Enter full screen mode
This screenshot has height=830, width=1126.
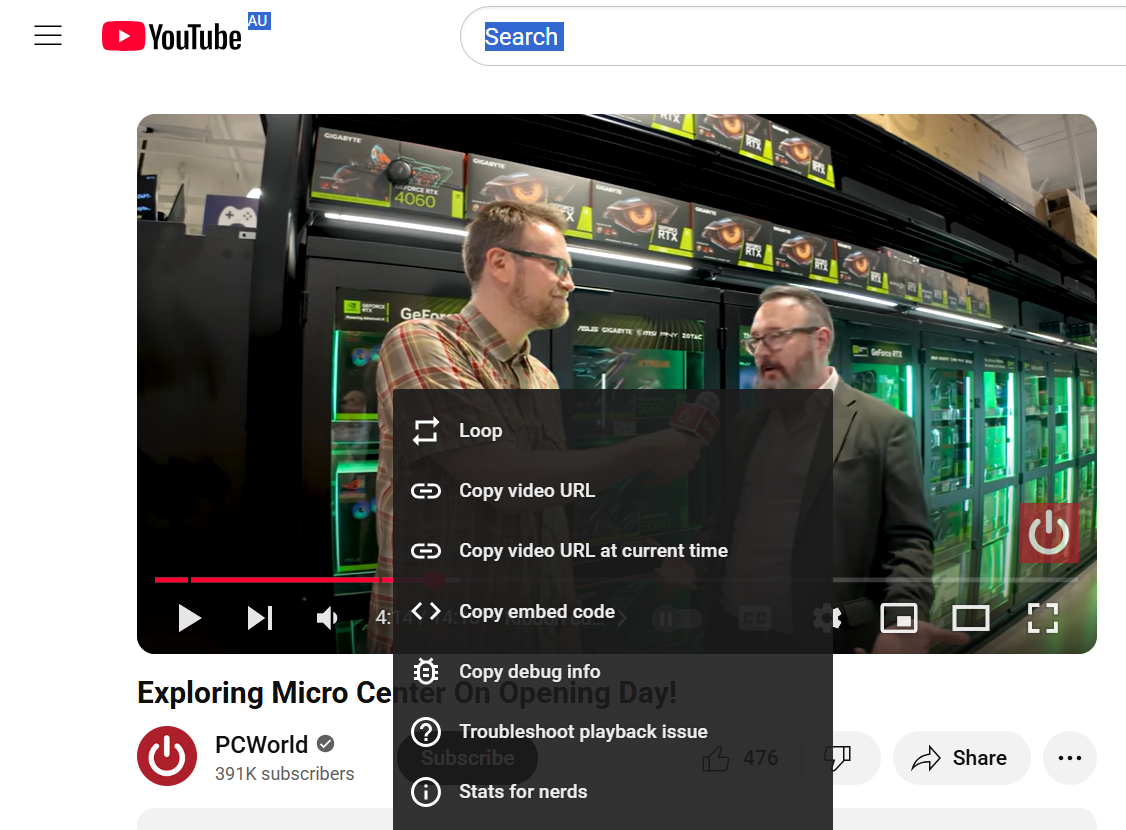click(1043, 618)
